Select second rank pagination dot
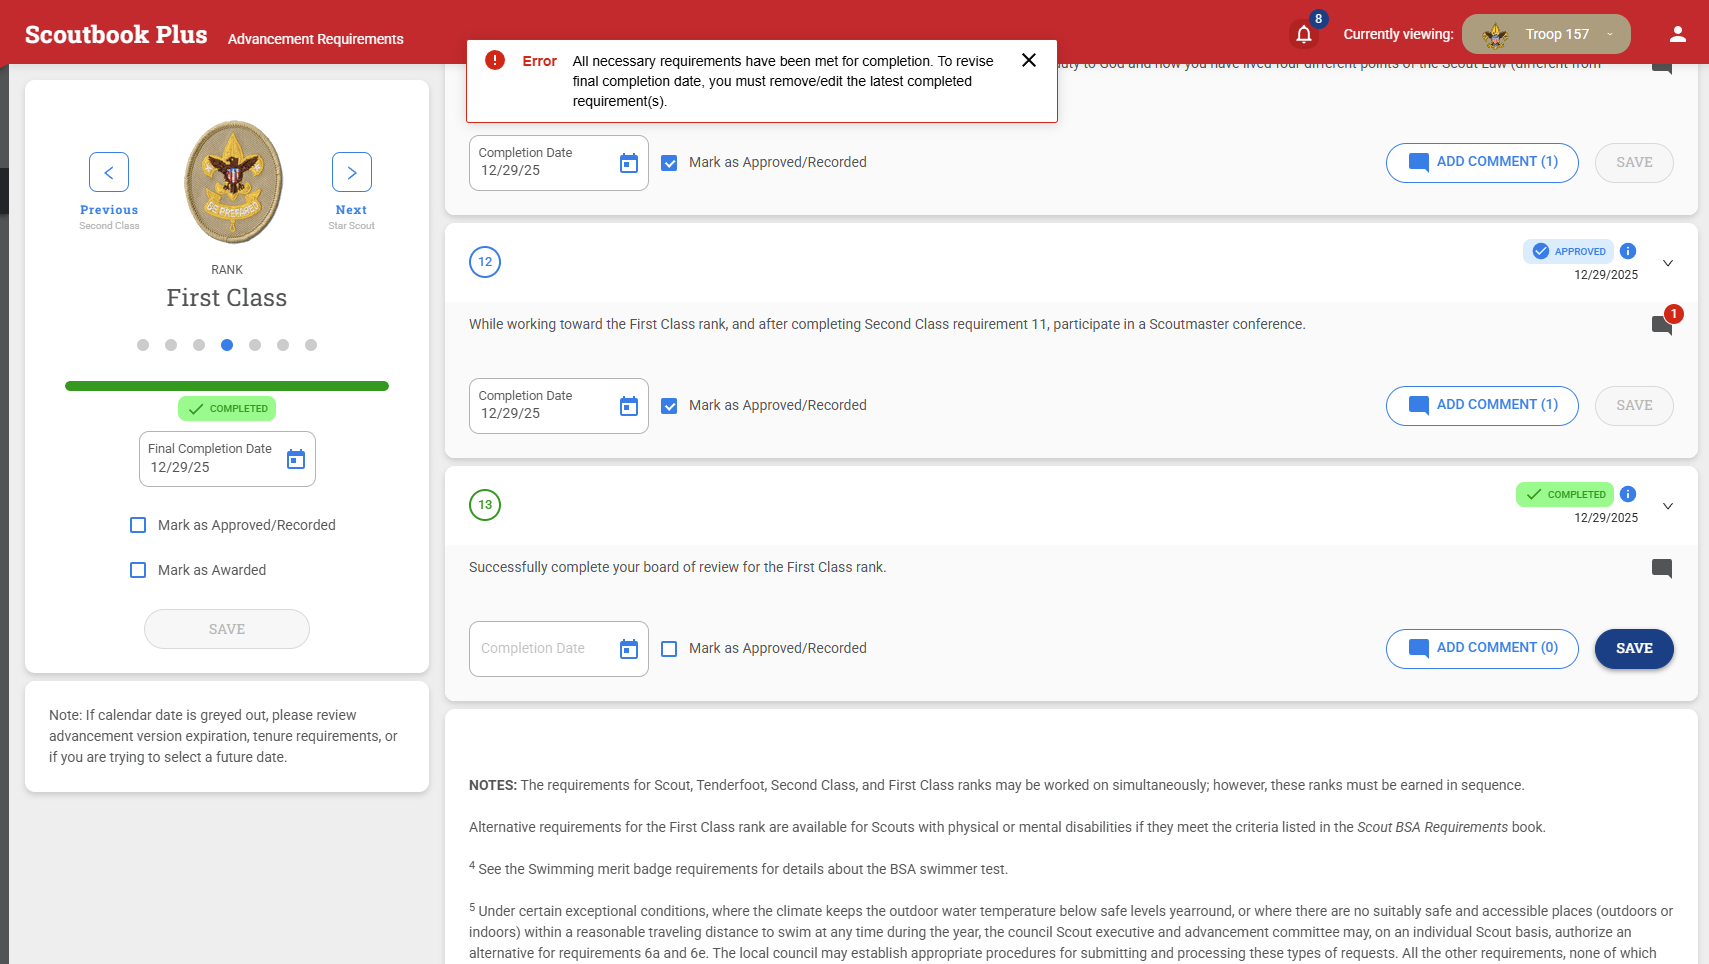Image resolution: width=1709 pixels, height=964 pixels. 171,345
